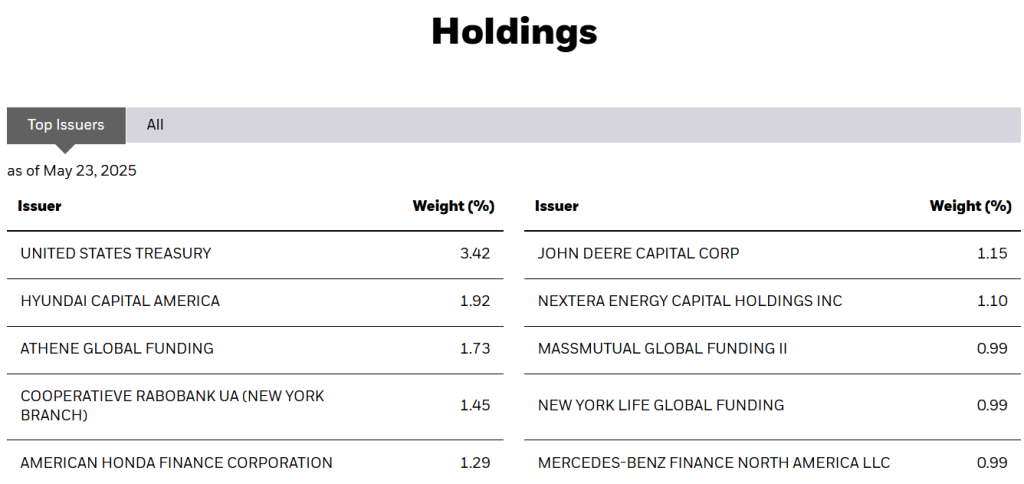Click NextEra Energy Capital Holdings Inc
Screen dimensions: 1024x484
690,301
